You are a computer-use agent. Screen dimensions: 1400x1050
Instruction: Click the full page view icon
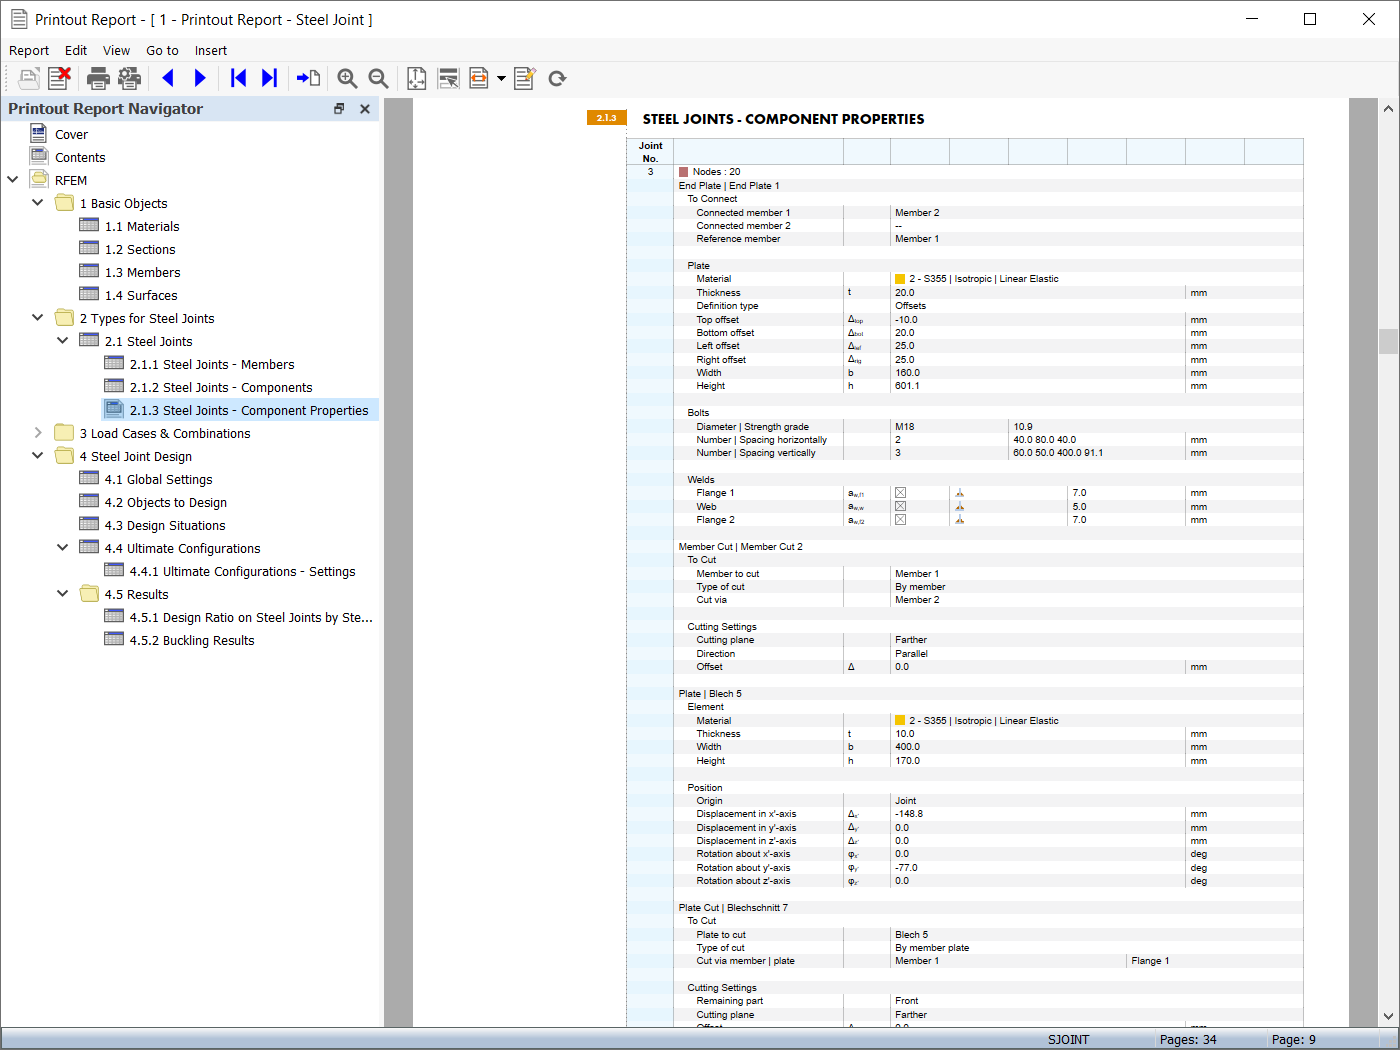point(416,78)
